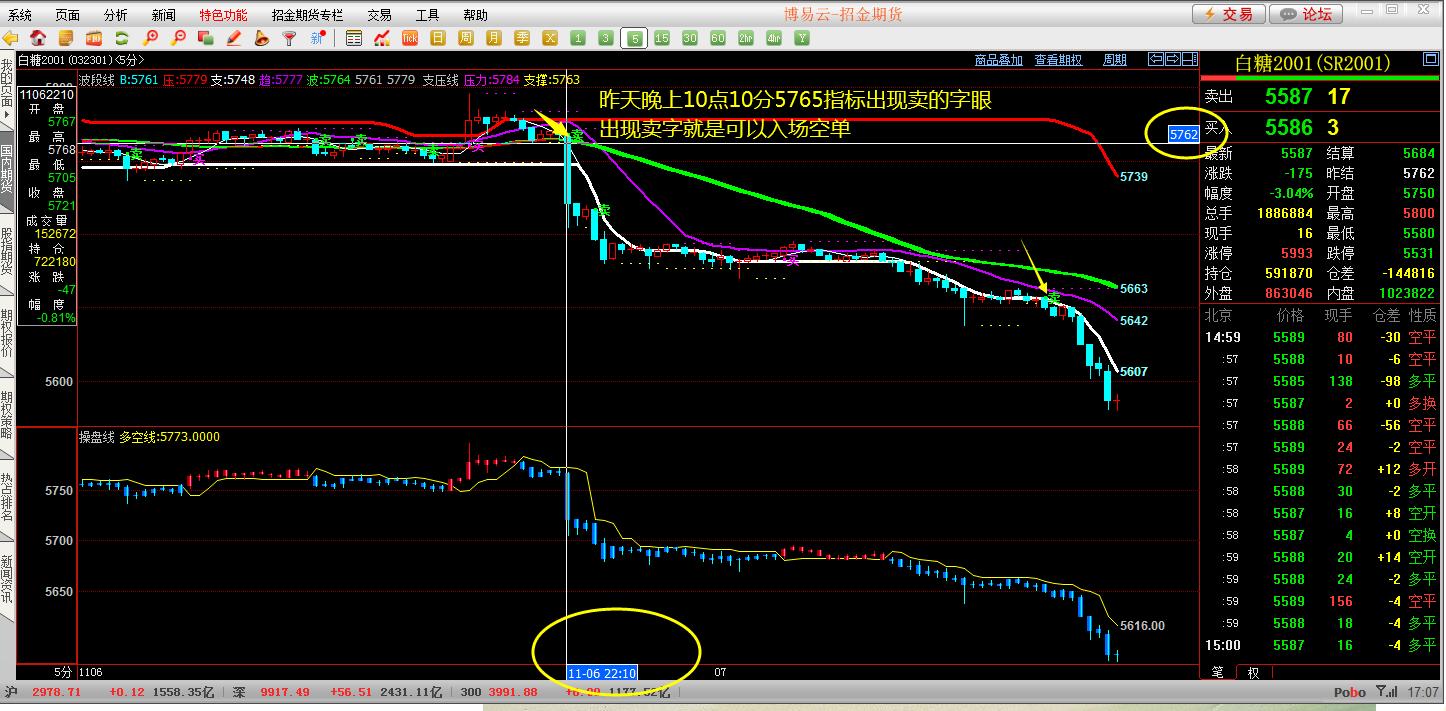This screenshot has height=711, width=1446.
Task: Switch to the Tick chart icon
Action: point(409,38)
